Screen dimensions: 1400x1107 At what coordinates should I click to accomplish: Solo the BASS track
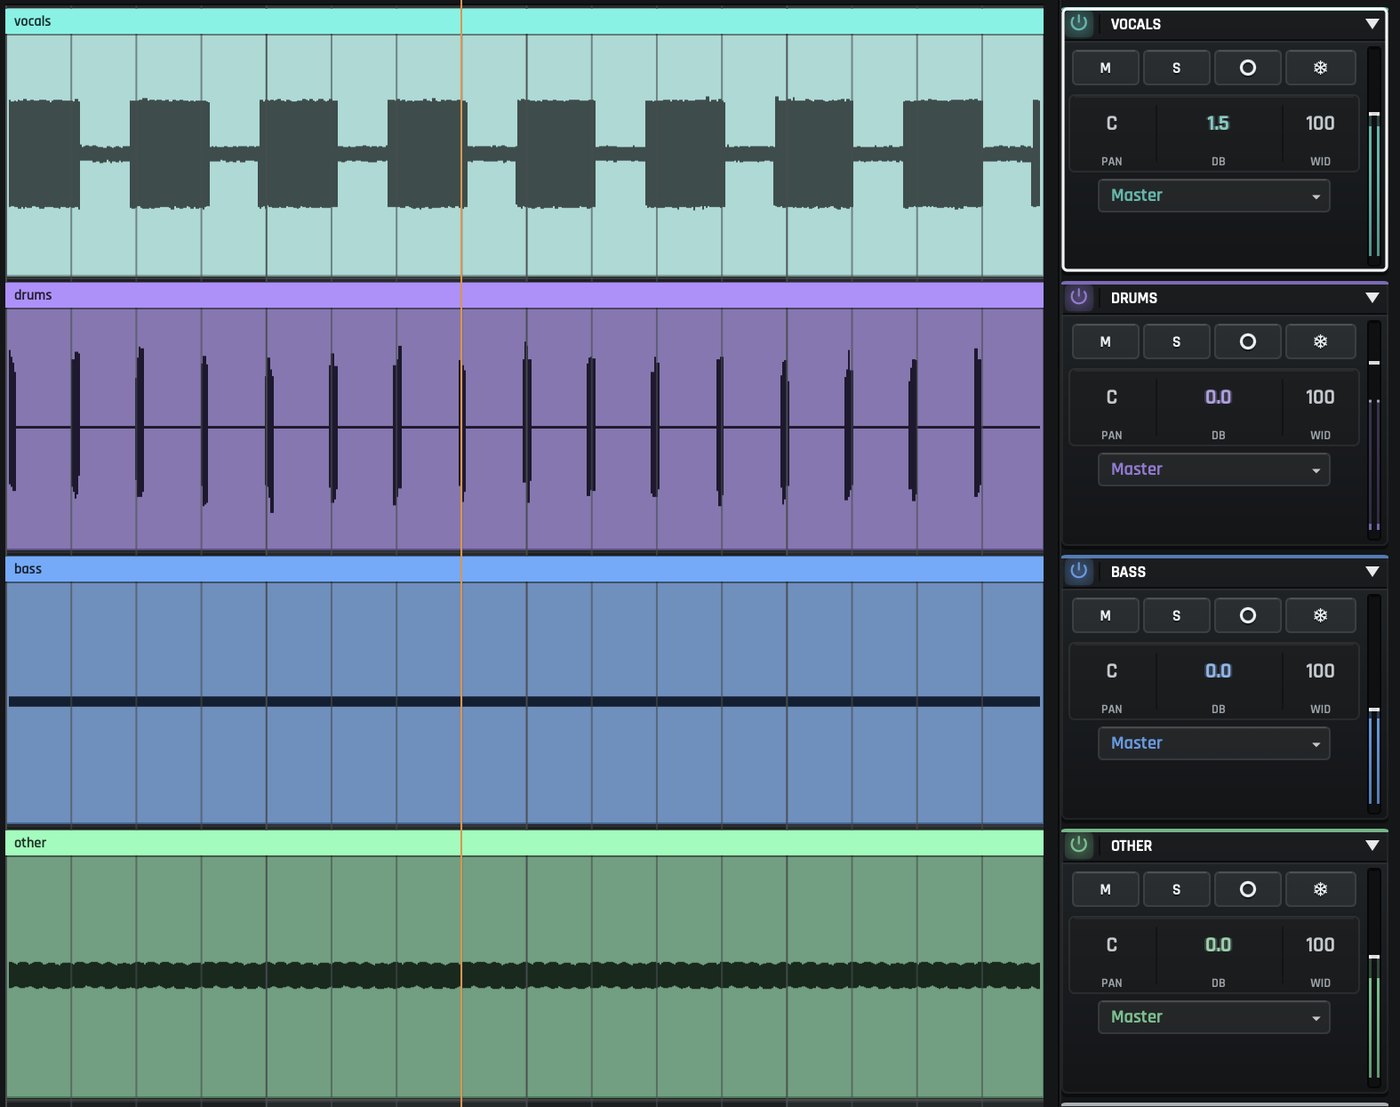[1176, 616]
